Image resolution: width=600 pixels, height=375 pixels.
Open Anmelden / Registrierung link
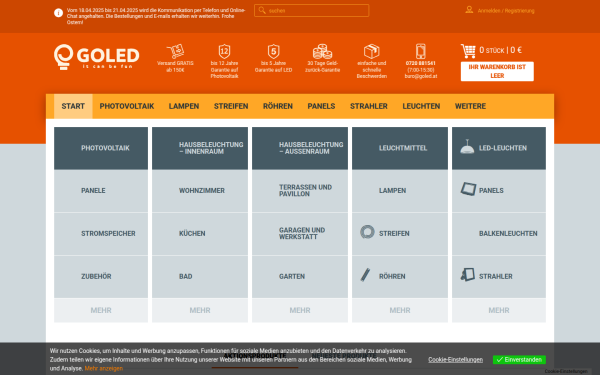point(506,11)
